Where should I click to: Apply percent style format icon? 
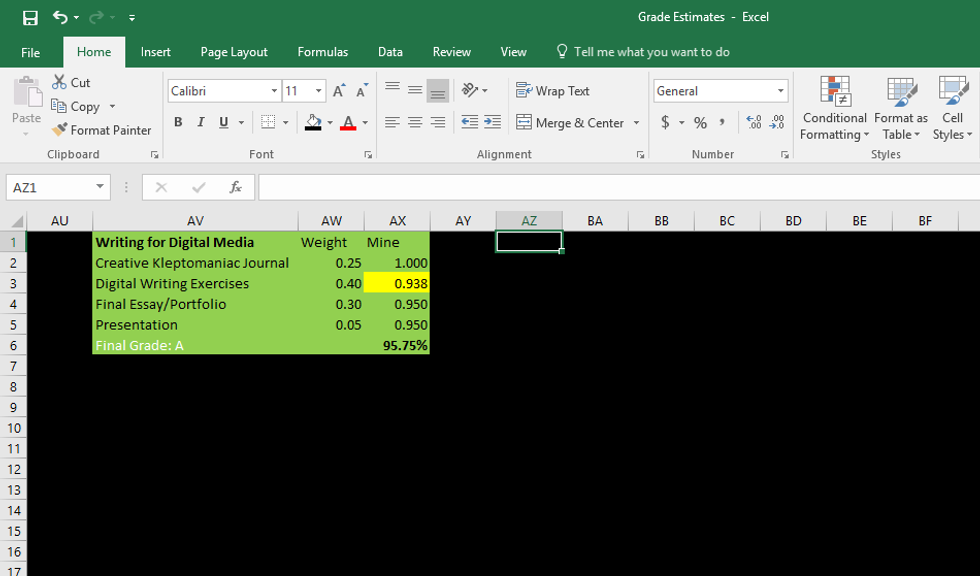coord(700,122)
